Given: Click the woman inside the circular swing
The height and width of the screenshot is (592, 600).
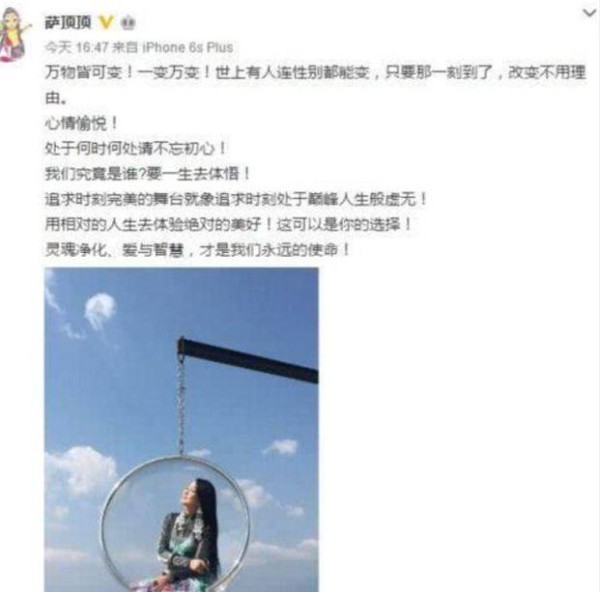Looking at the screenshot, I should pos(189,536).
